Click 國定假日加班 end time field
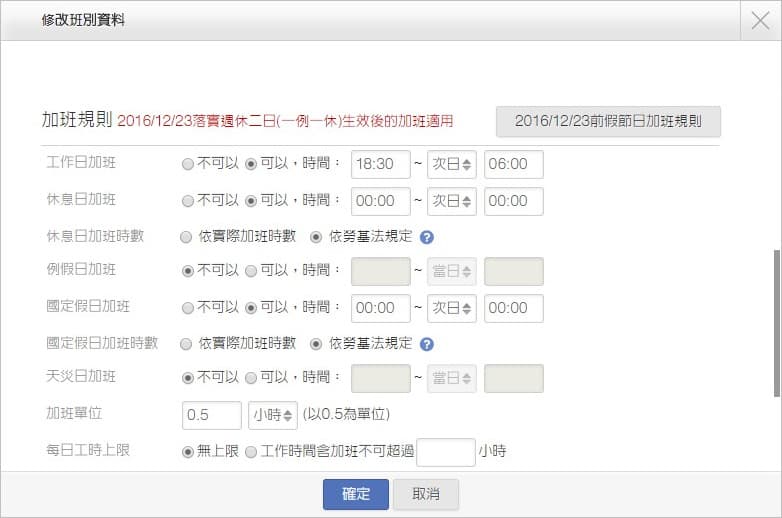782x518 pixels. pyautogui.click(x=514, y=309)
